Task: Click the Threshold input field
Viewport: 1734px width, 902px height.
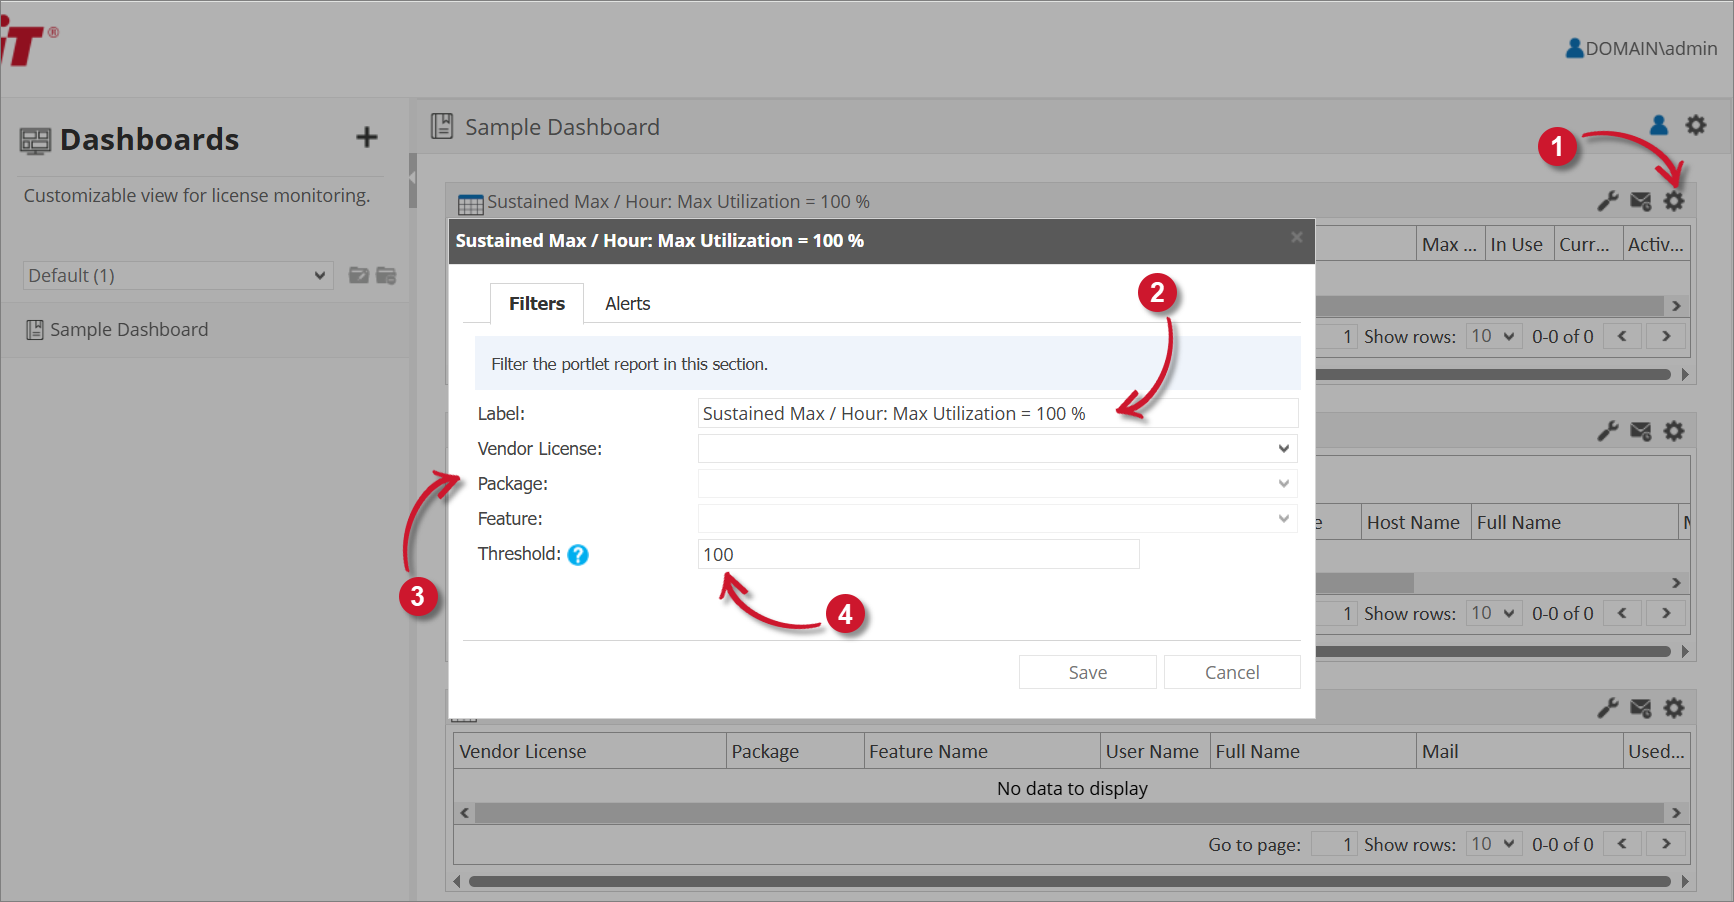Action: (x=917, y=555)
